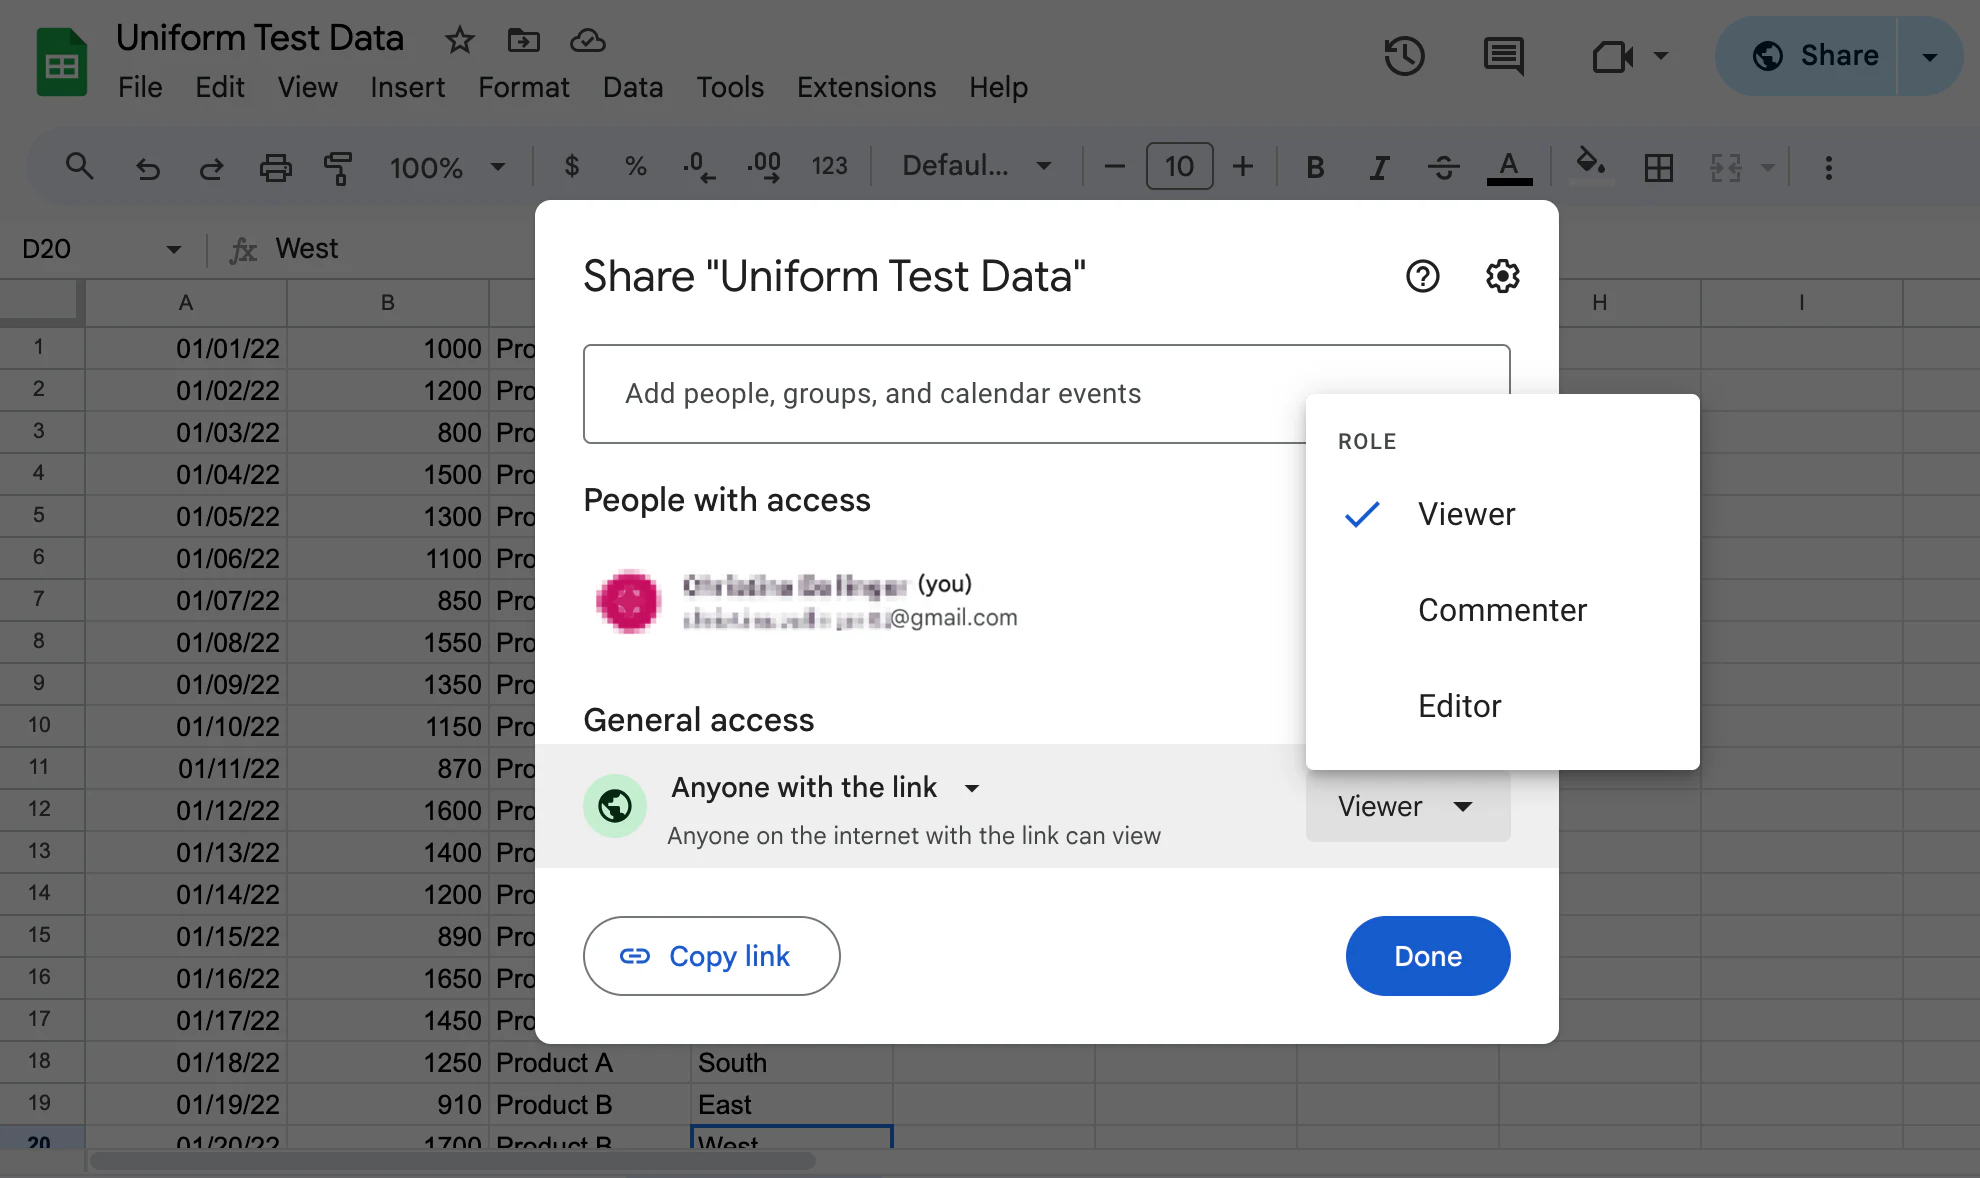The image size is (1980, 1178).
Task: Undo the last action
Action: [147, 168]
